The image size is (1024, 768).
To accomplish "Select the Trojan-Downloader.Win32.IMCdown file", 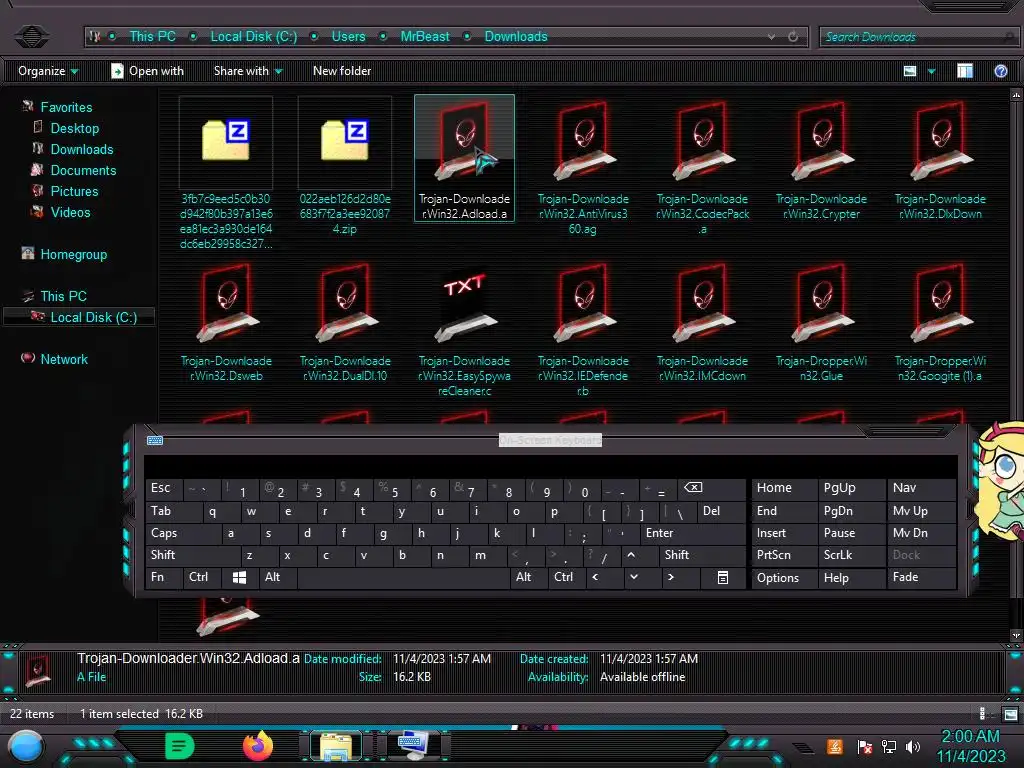I will pos(702,321).
